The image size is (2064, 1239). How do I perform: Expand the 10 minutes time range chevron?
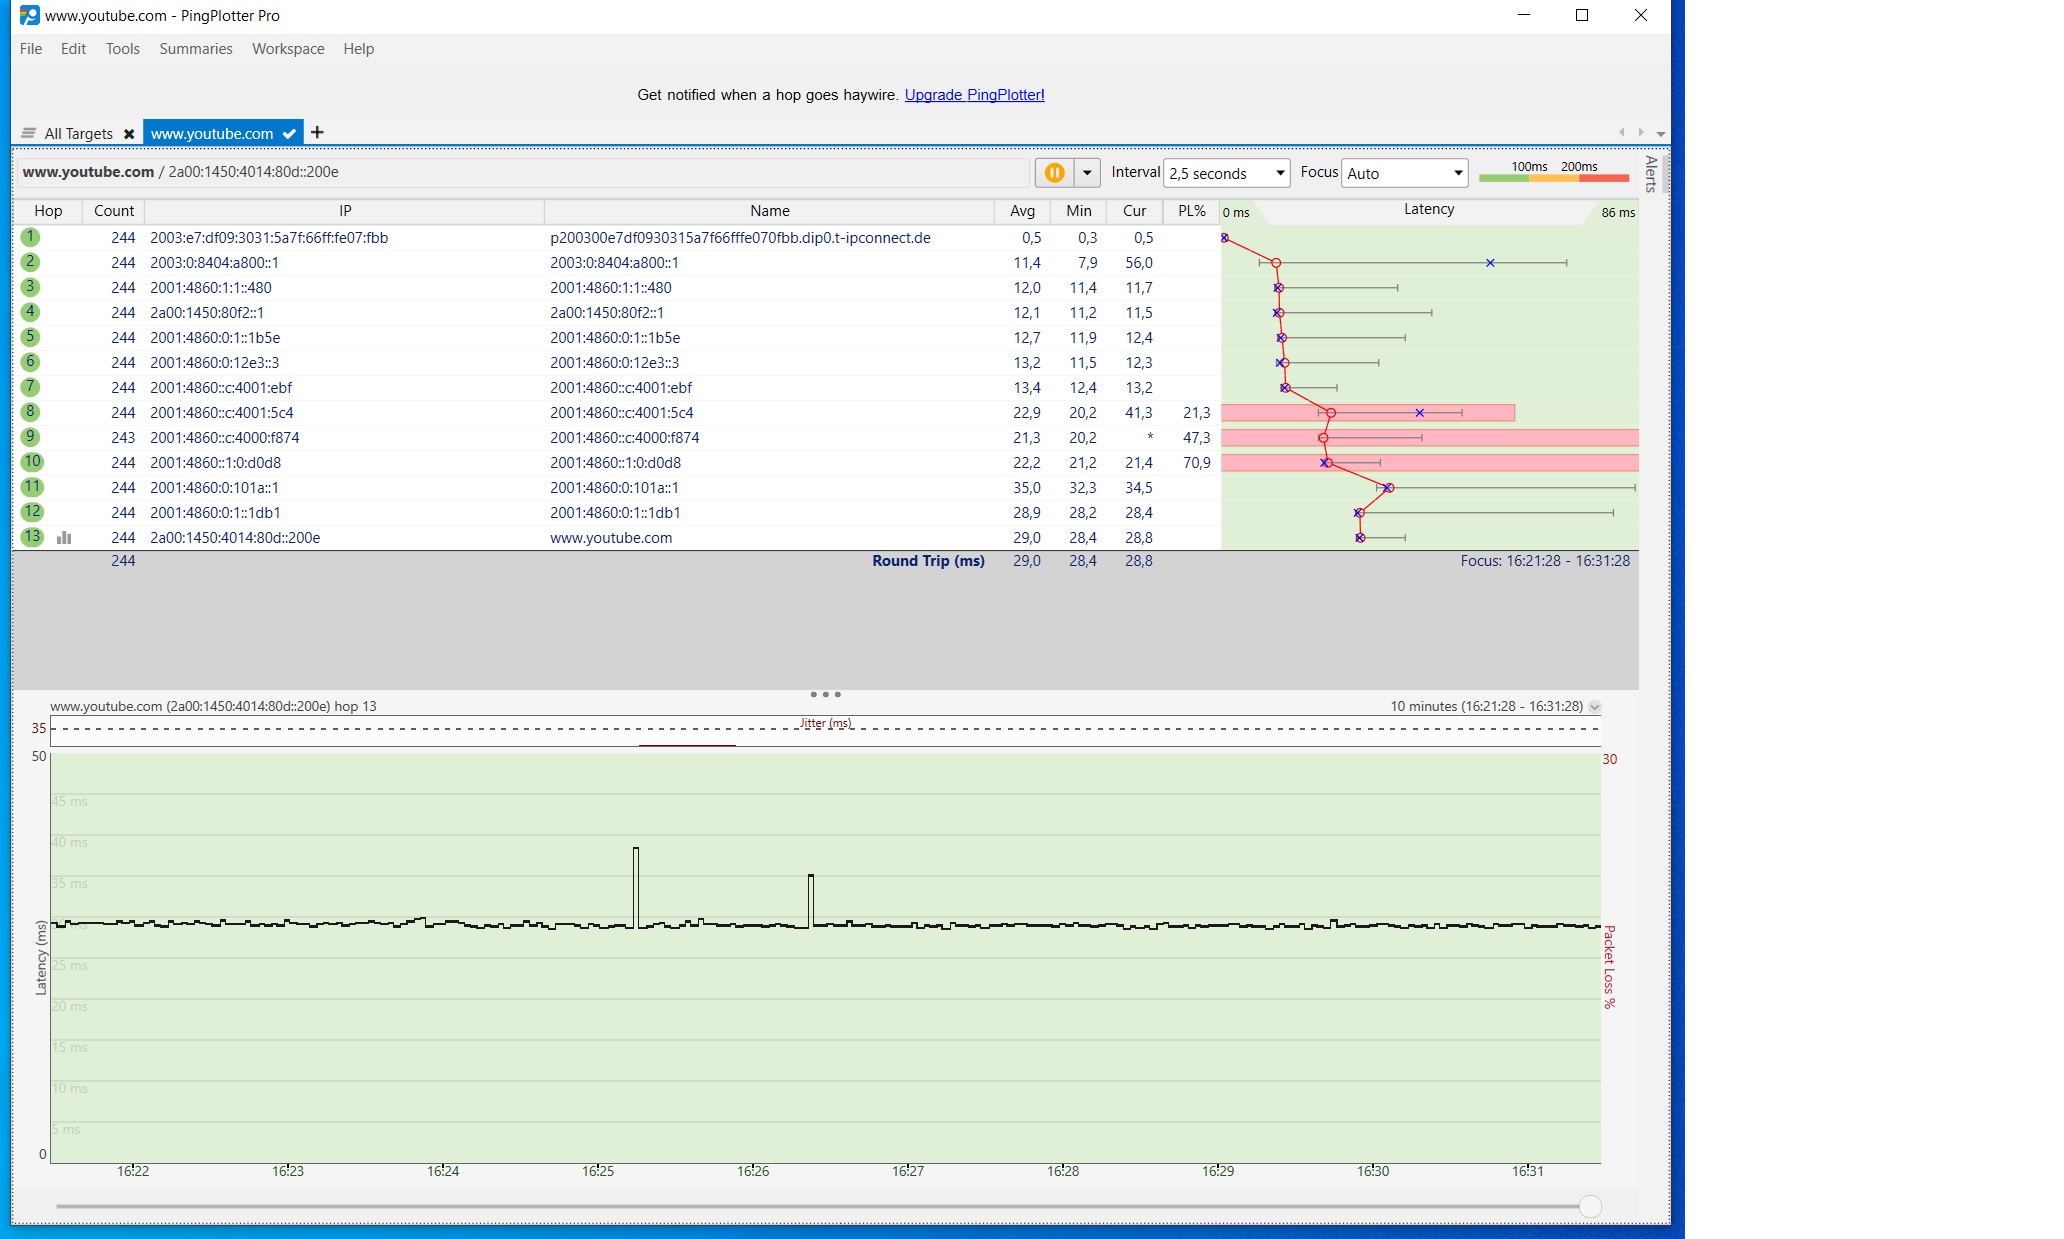point(1595,707)
